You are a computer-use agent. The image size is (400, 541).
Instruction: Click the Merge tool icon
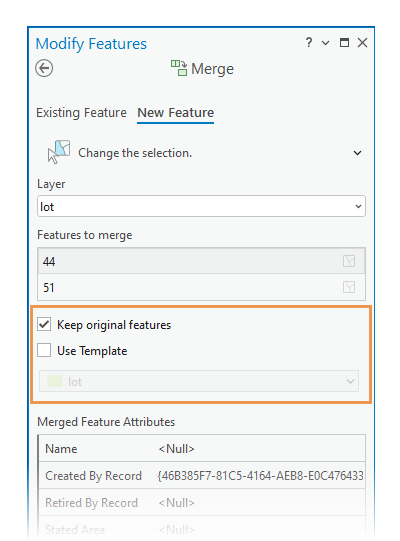[x=179, y=68]
